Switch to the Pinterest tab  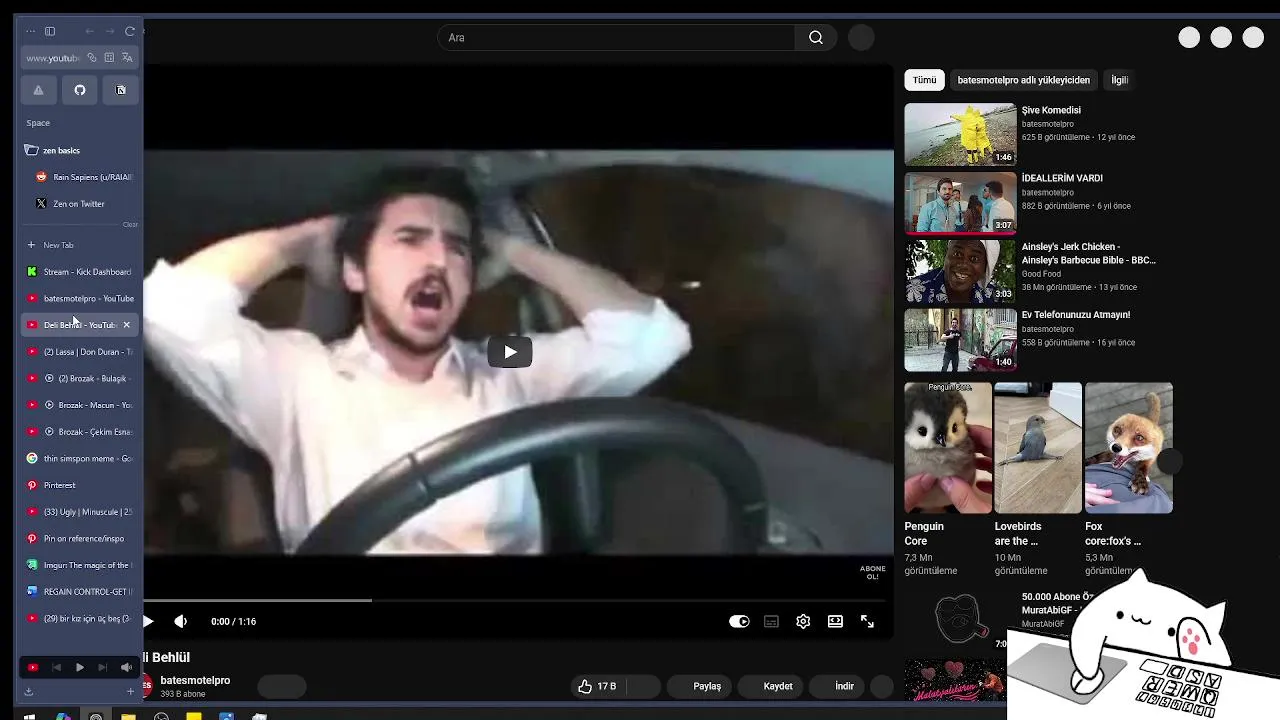(x=80, y=485)
